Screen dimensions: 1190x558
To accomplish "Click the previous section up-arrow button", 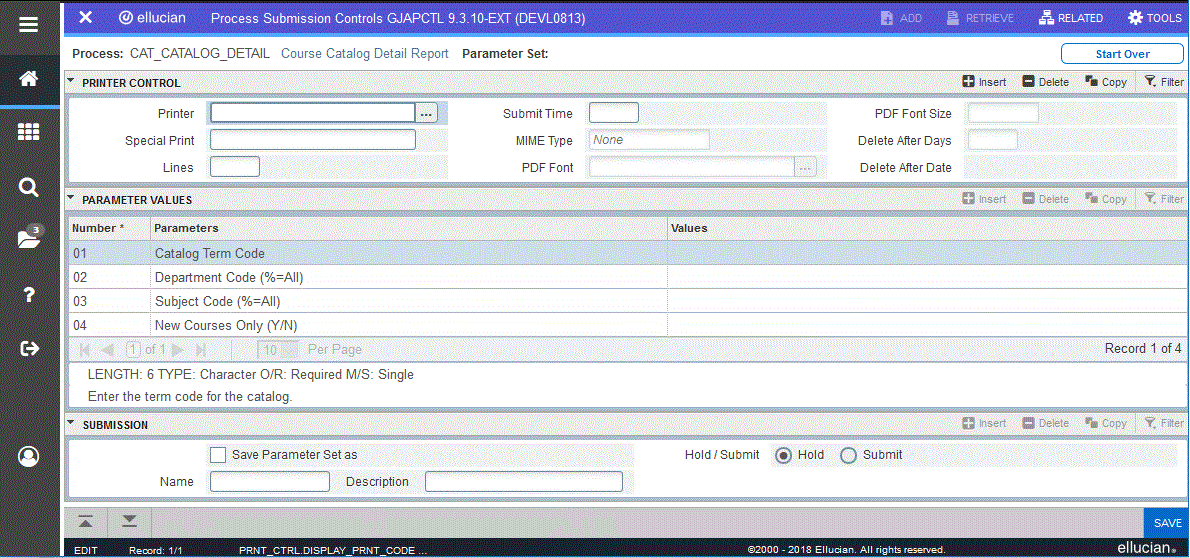I will (86, 522).
